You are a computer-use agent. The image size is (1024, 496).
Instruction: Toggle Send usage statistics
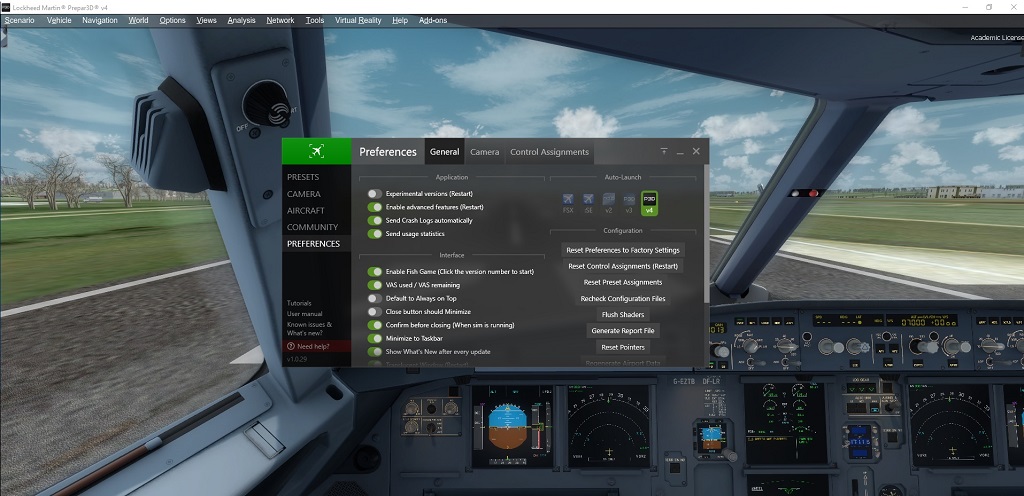tap(375, 234)
